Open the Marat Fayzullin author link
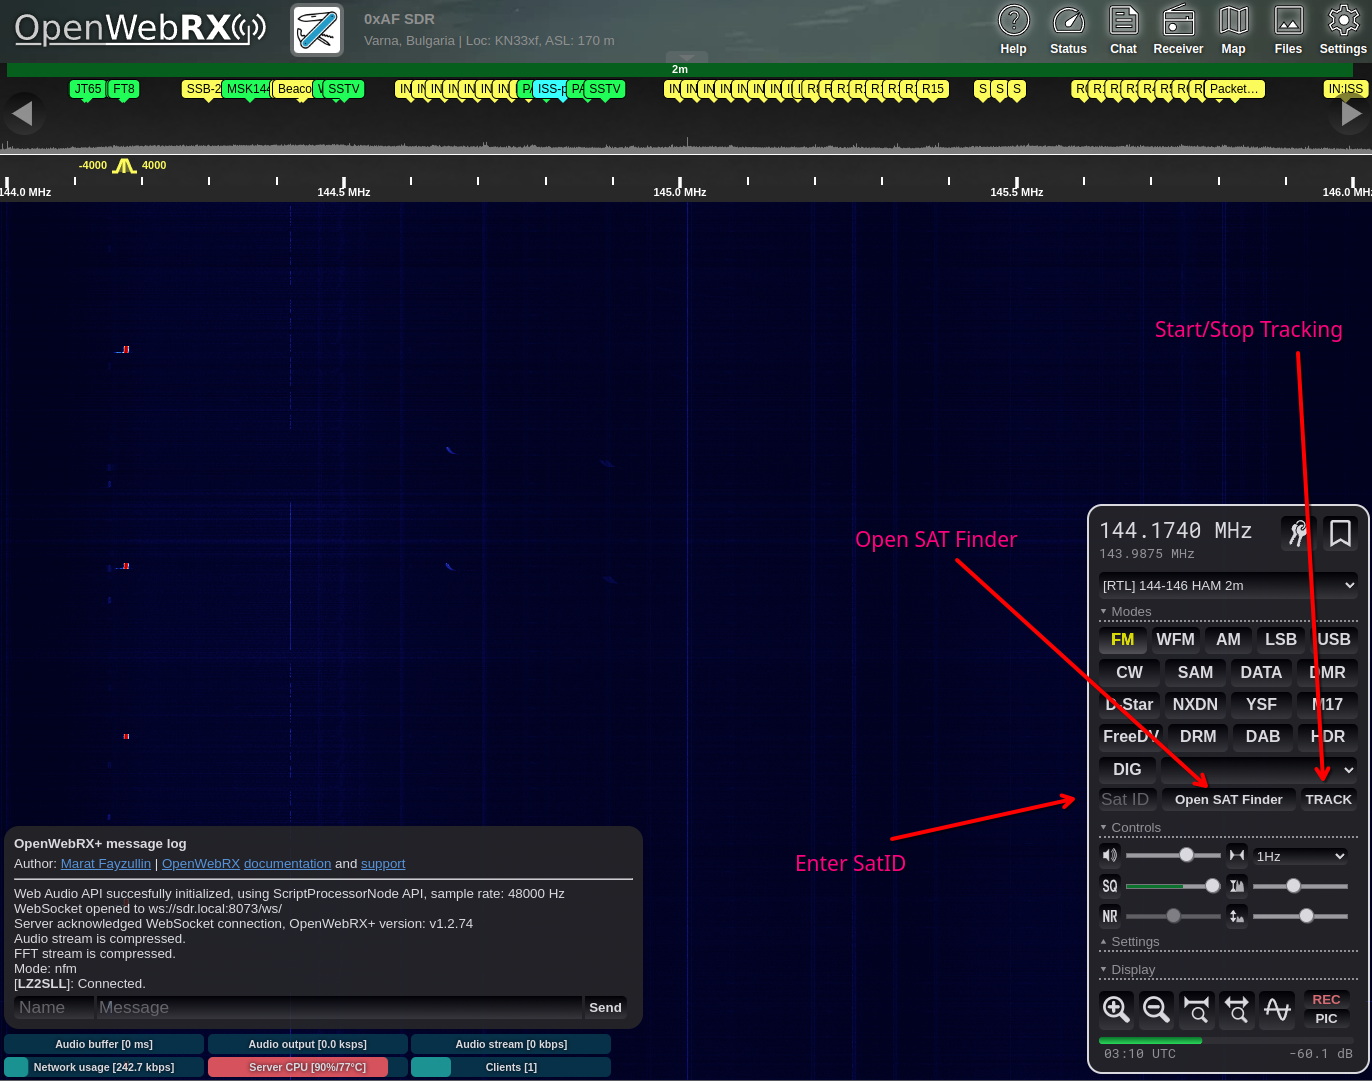 106,864
